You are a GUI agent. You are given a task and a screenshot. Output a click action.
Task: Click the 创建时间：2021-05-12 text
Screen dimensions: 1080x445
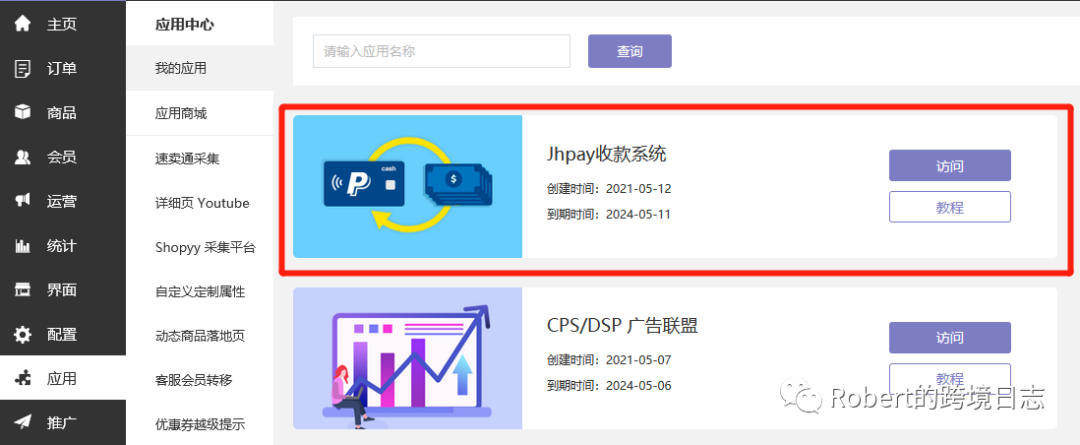click(609, 189)
